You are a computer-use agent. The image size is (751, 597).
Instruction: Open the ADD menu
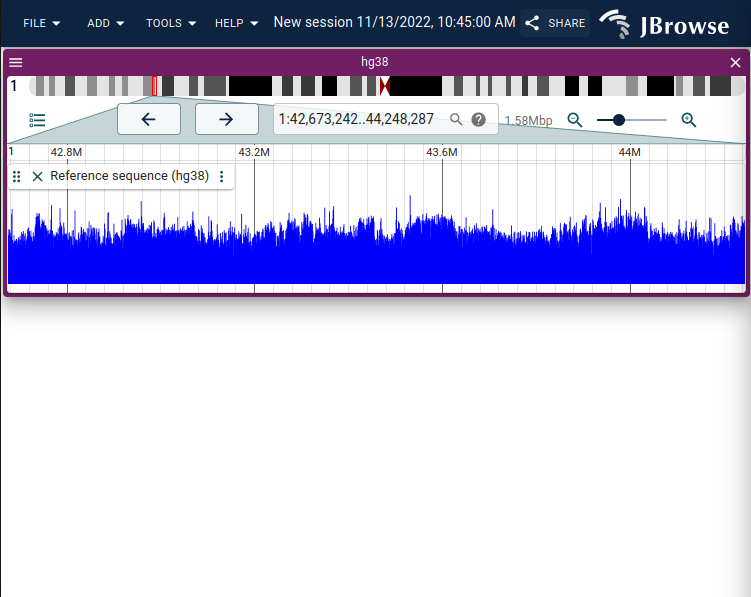click(x=105, y=23)
